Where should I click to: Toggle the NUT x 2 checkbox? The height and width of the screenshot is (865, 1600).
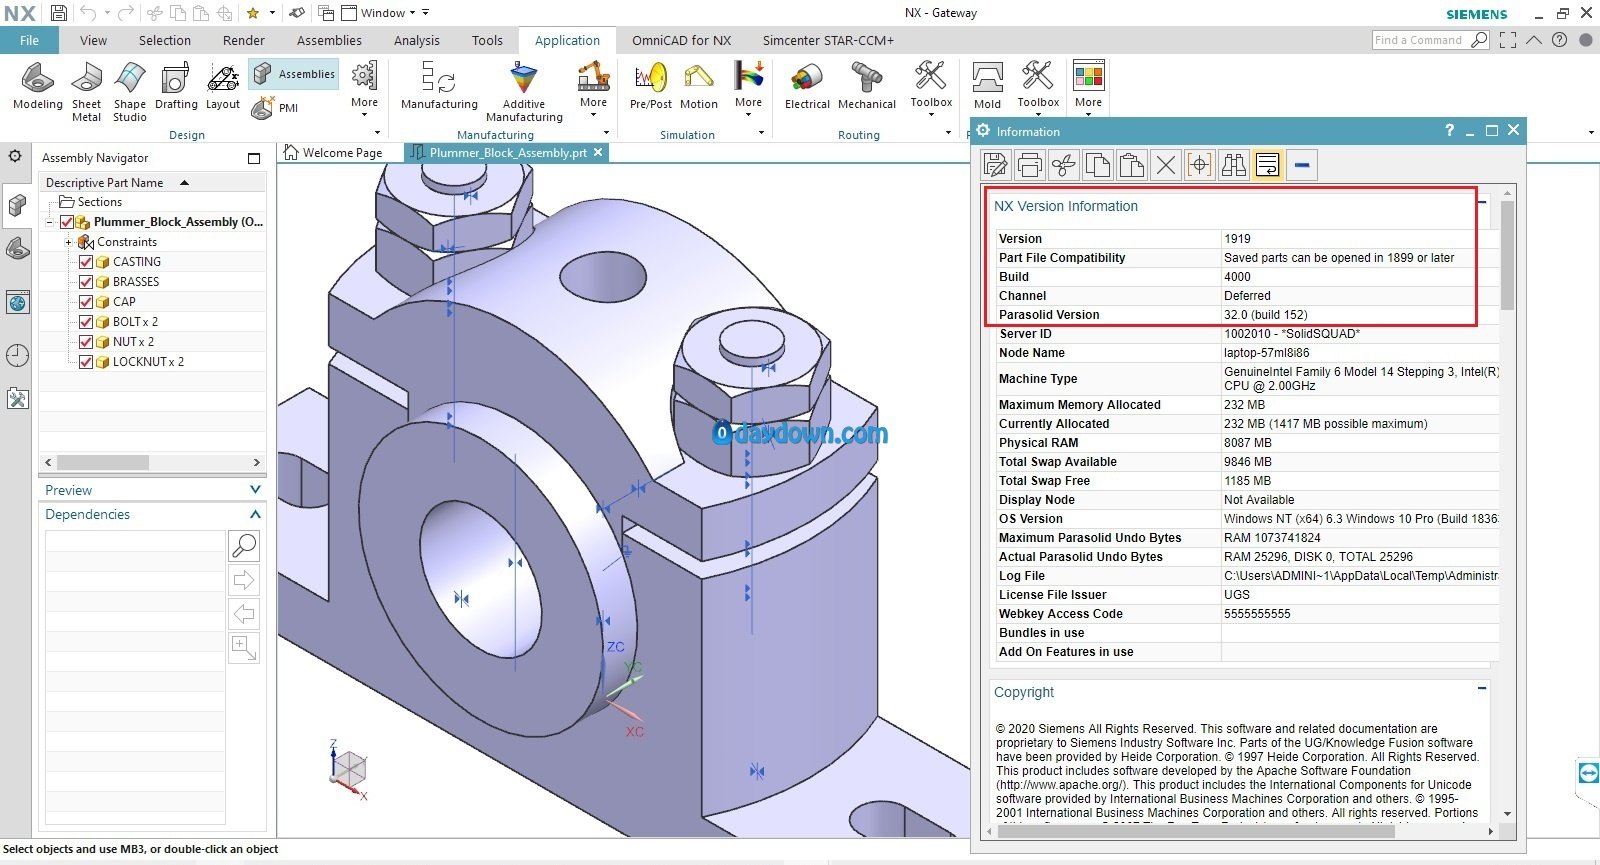(86, 342)
